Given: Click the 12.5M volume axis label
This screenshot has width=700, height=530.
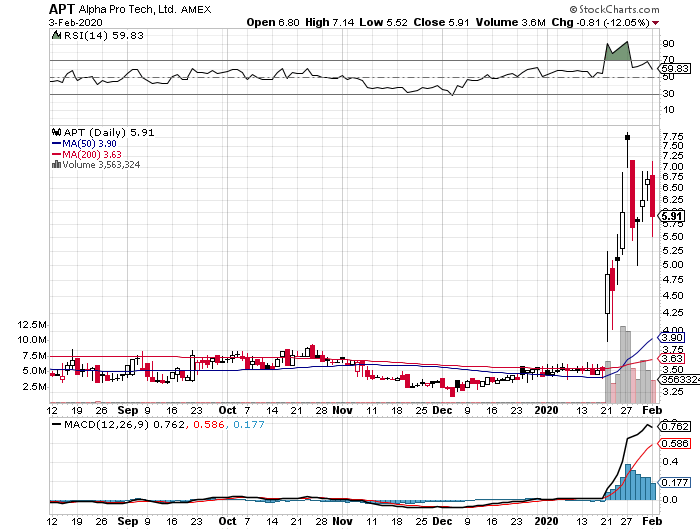Looking at the screenshot, I should (32, 325).
